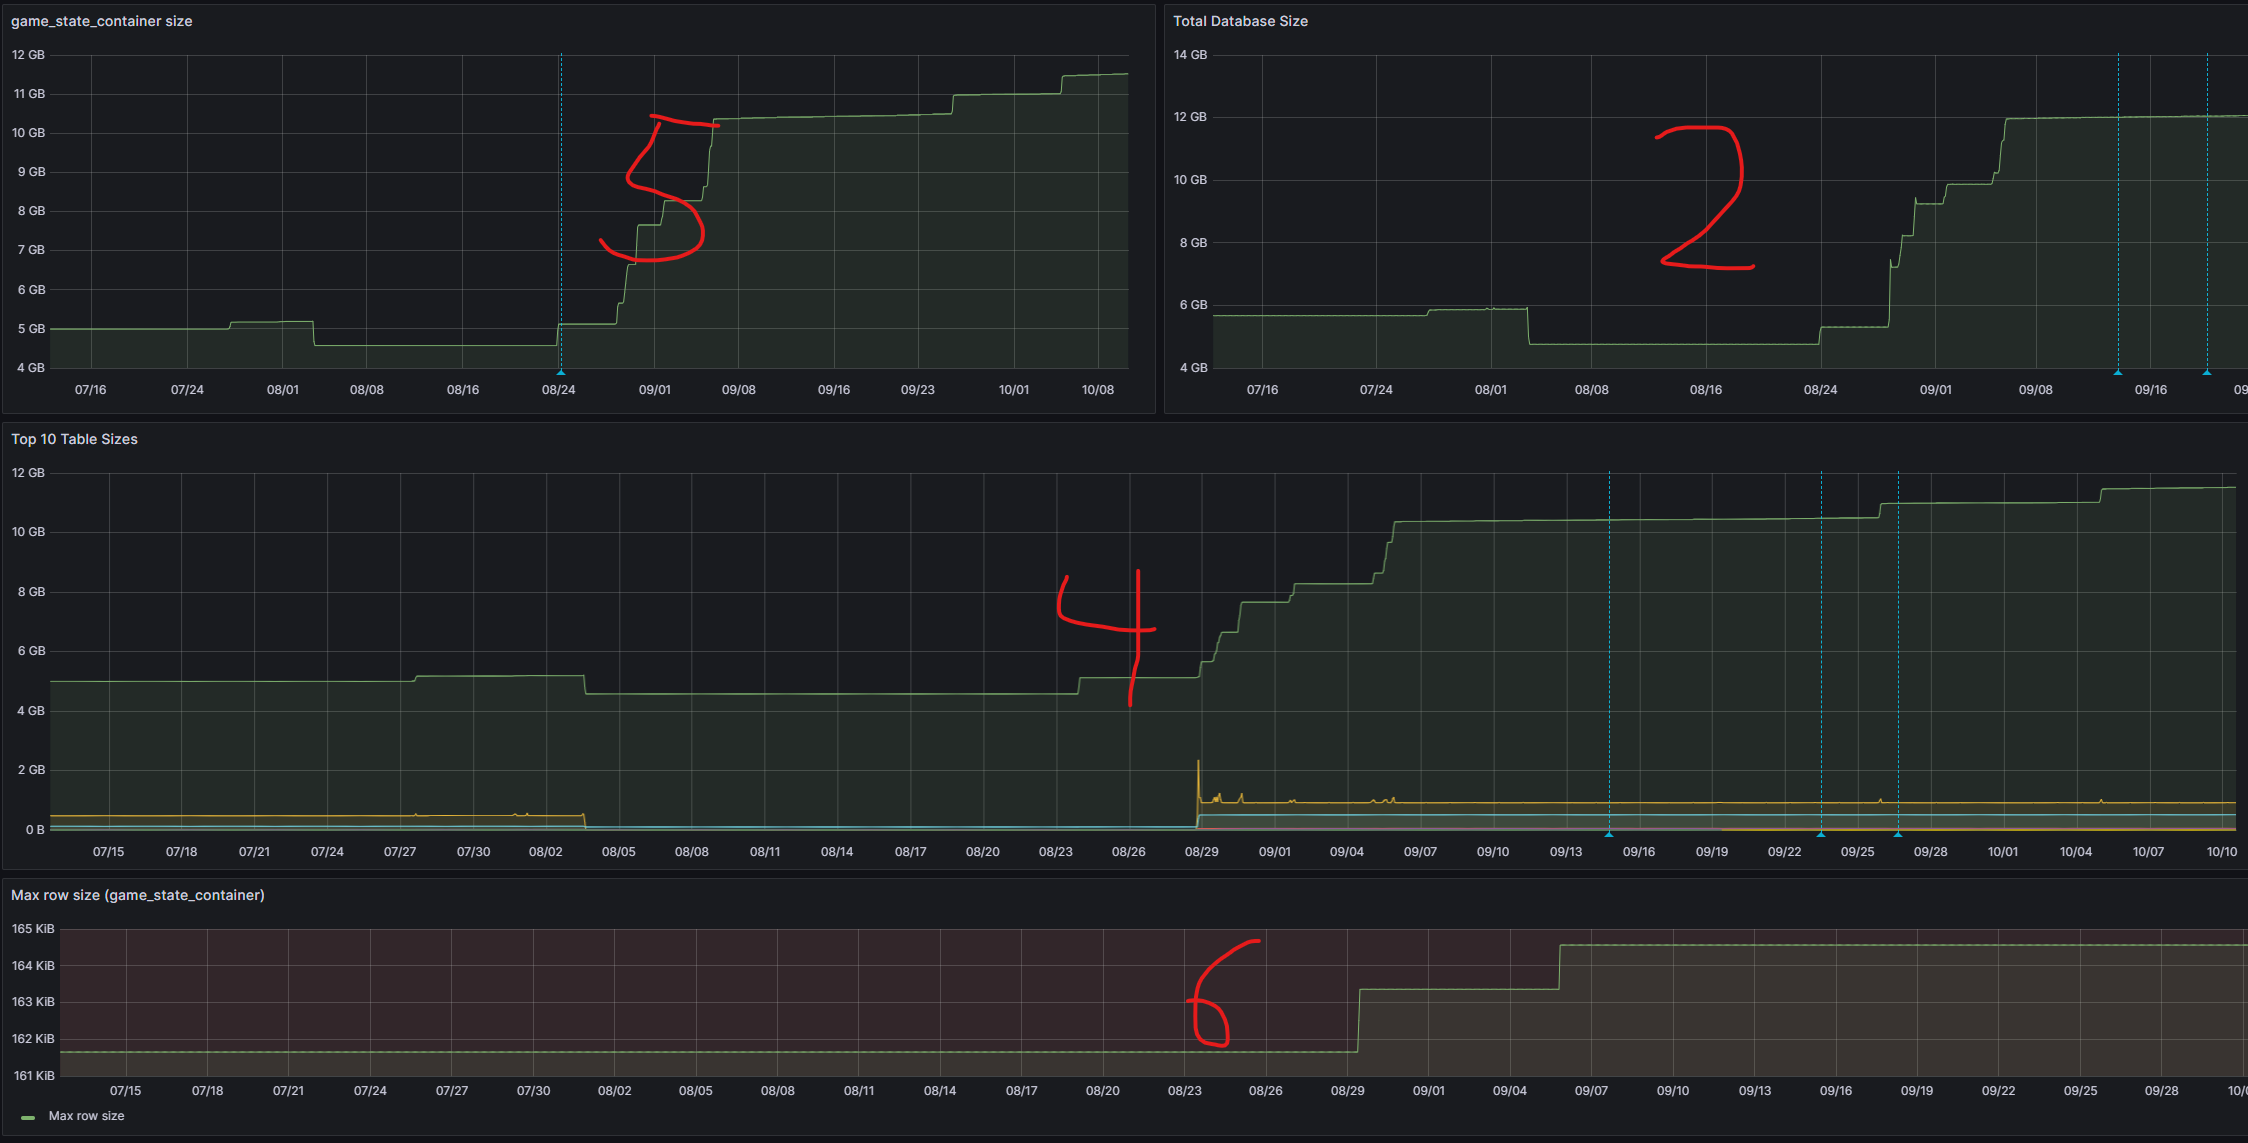
Task: Click the 14 GB axis label in Total Database Size
Action: point(1188,55)
